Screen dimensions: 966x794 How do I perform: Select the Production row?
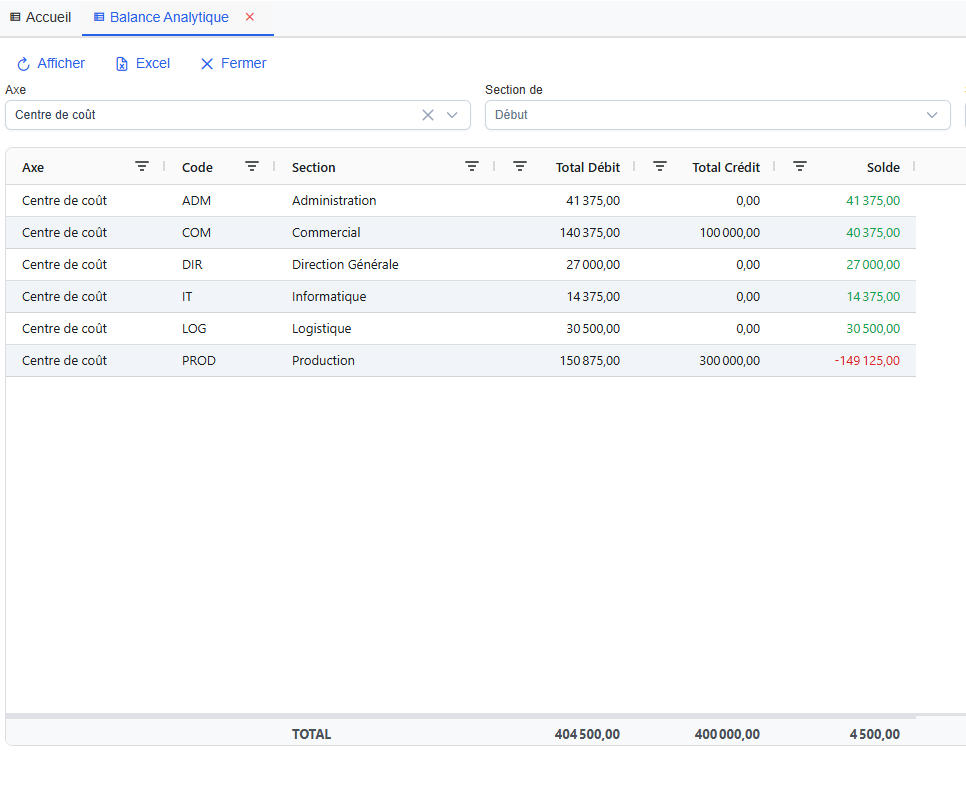coord(323,361)
